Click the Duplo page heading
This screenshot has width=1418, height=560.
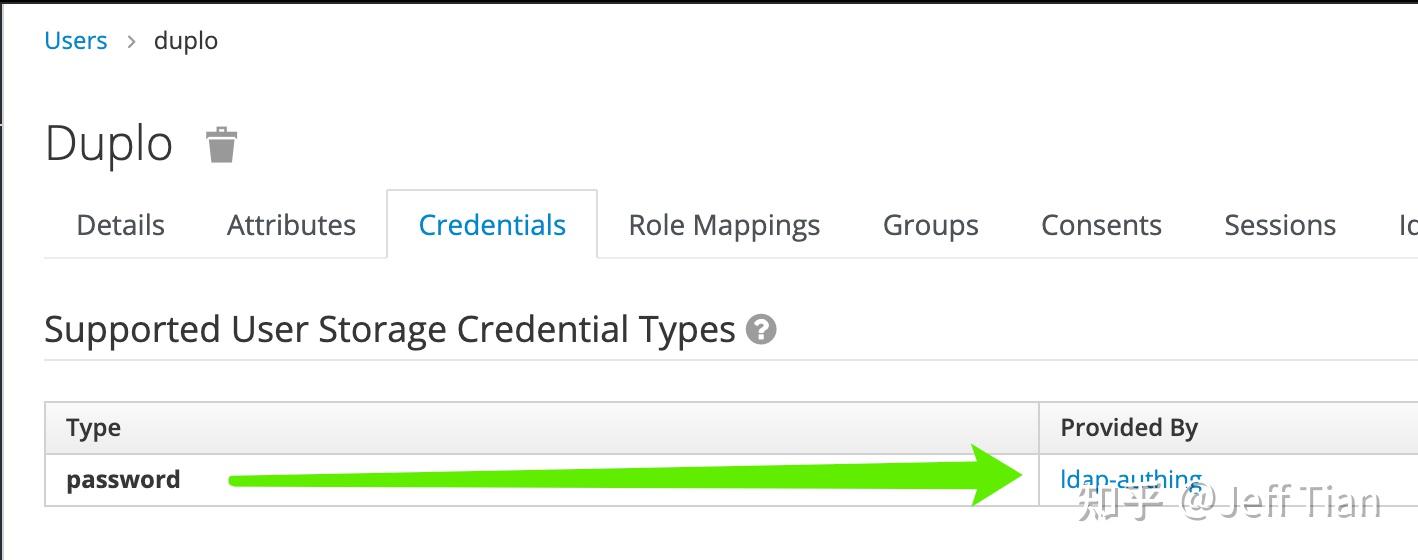(109, 144)
